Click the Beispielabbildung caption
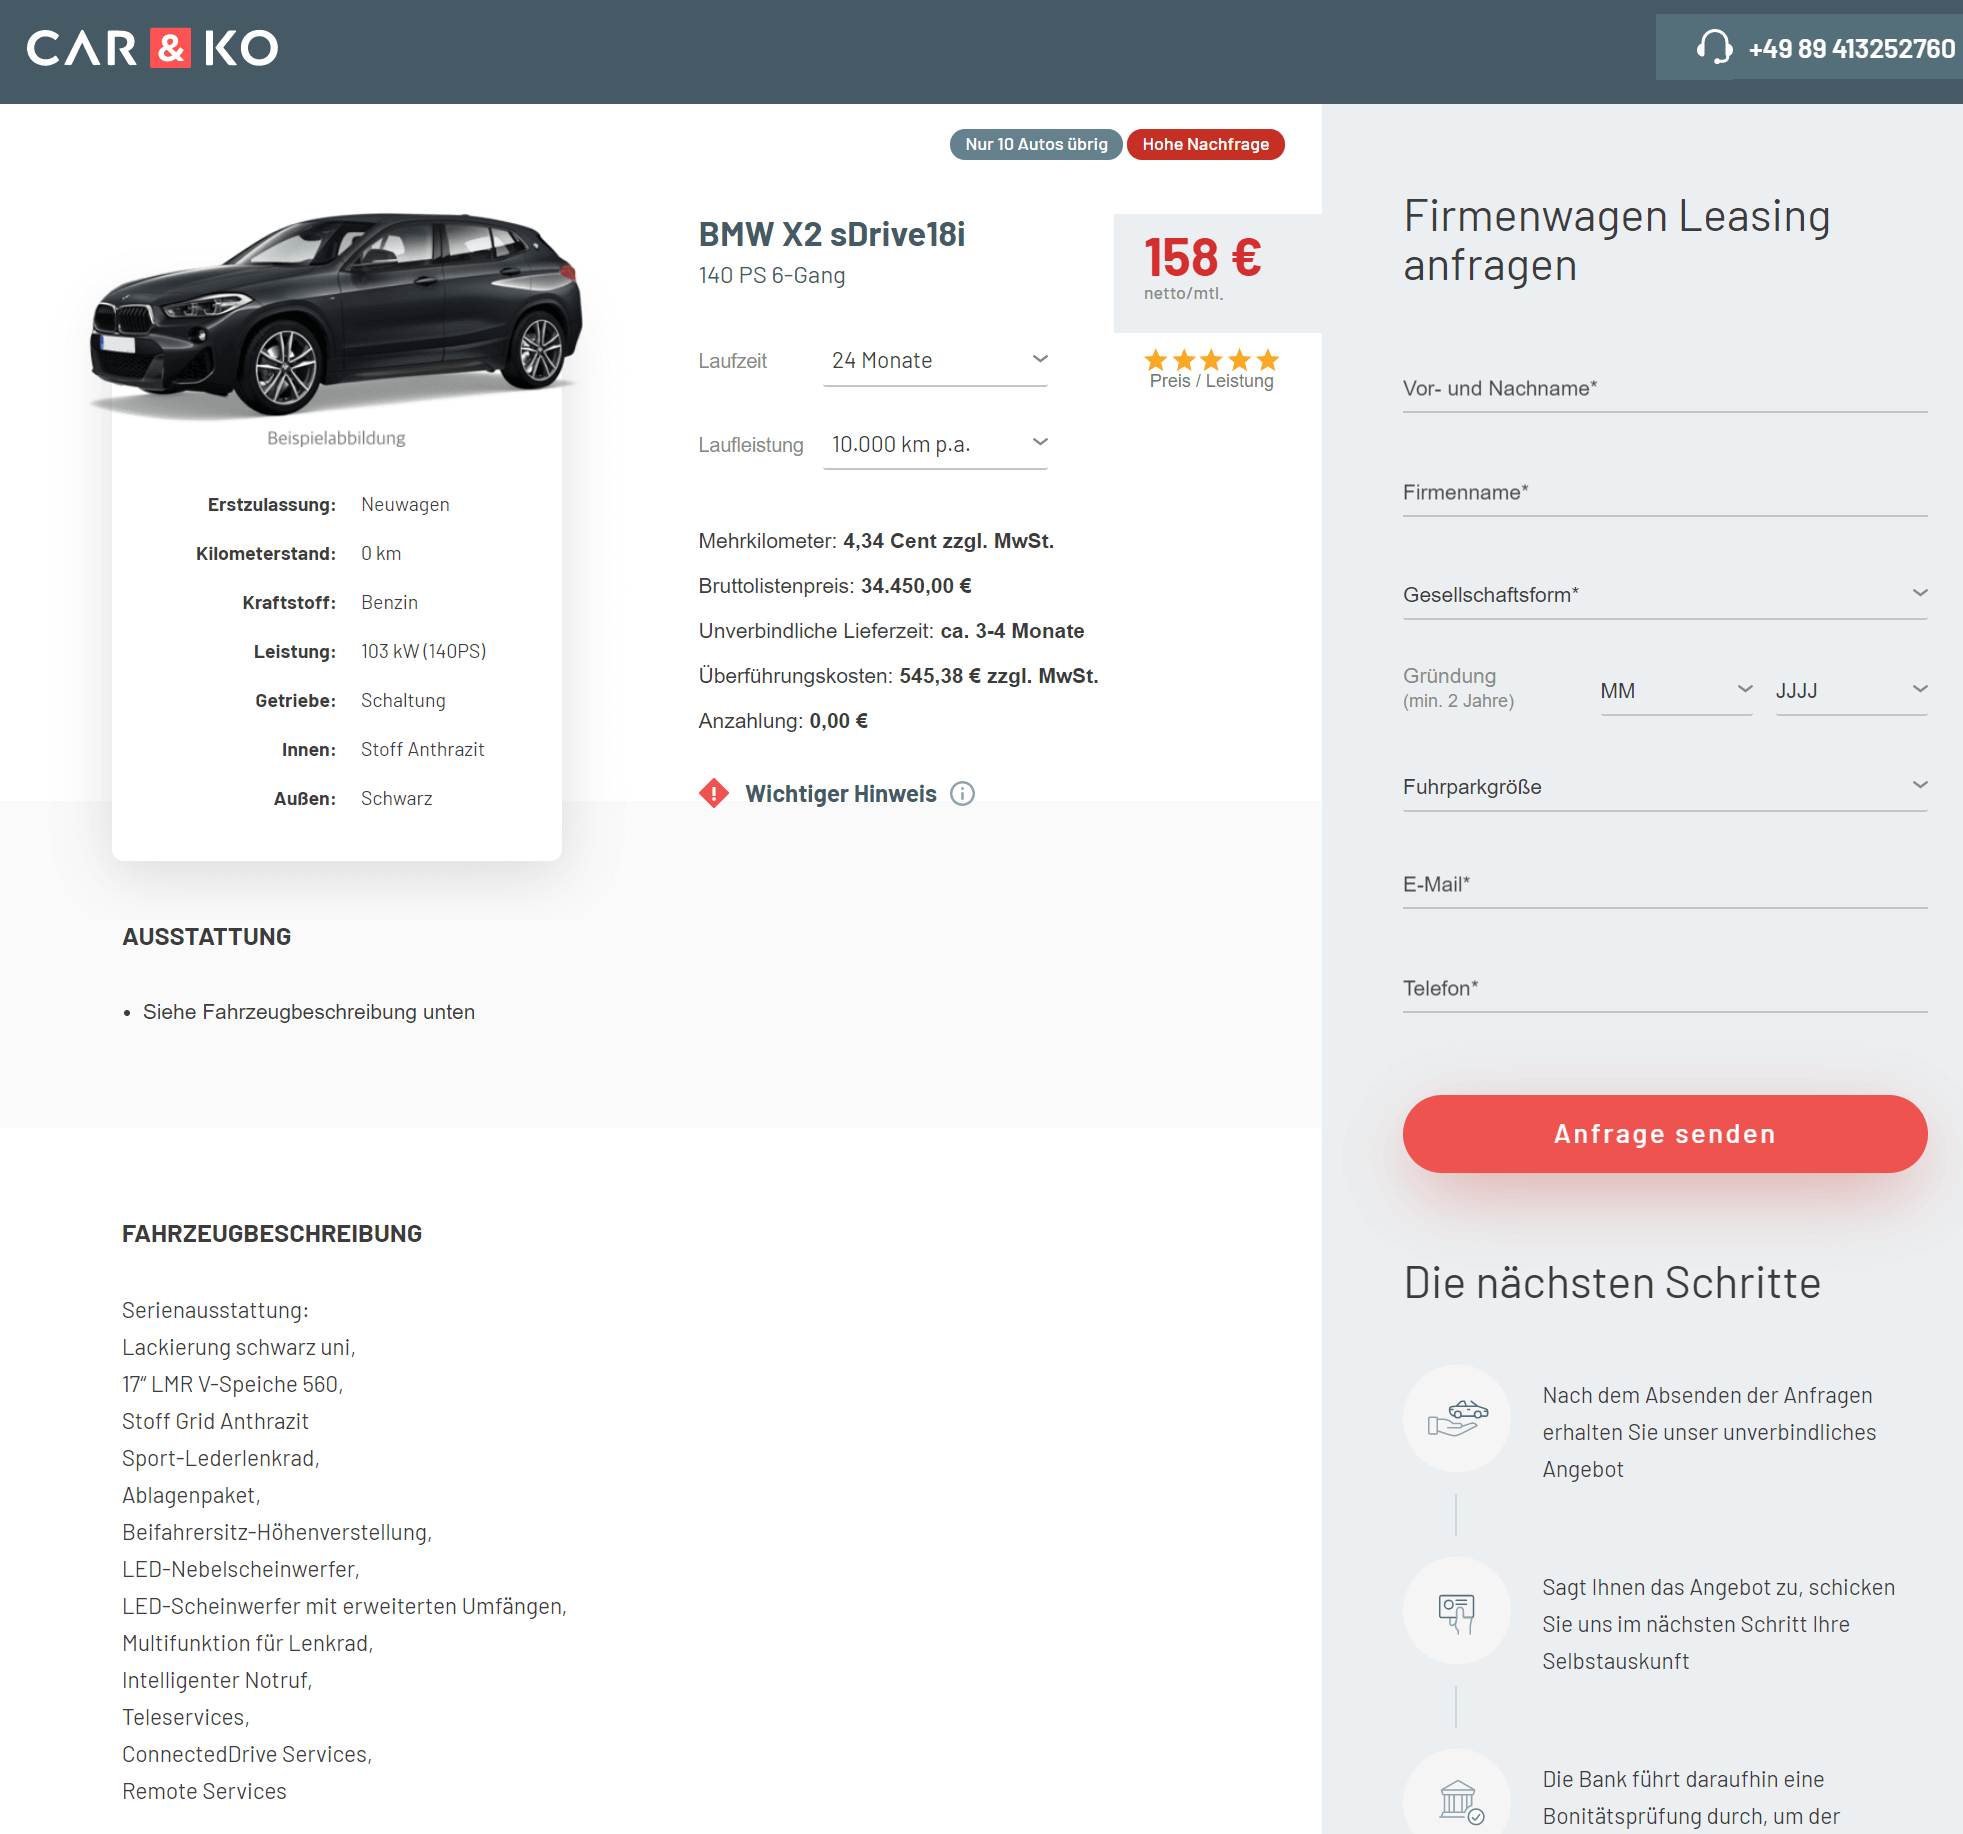The height and width of the screenshot is (1834, 1963). (x=336, y=438)
